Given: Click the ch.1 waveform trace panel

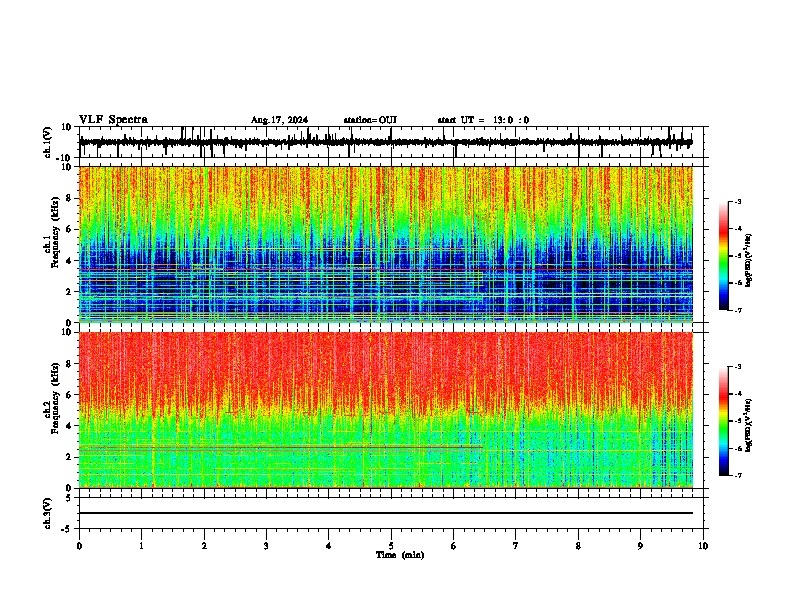Looking at the screenshot, I should (x=391, y=142).
